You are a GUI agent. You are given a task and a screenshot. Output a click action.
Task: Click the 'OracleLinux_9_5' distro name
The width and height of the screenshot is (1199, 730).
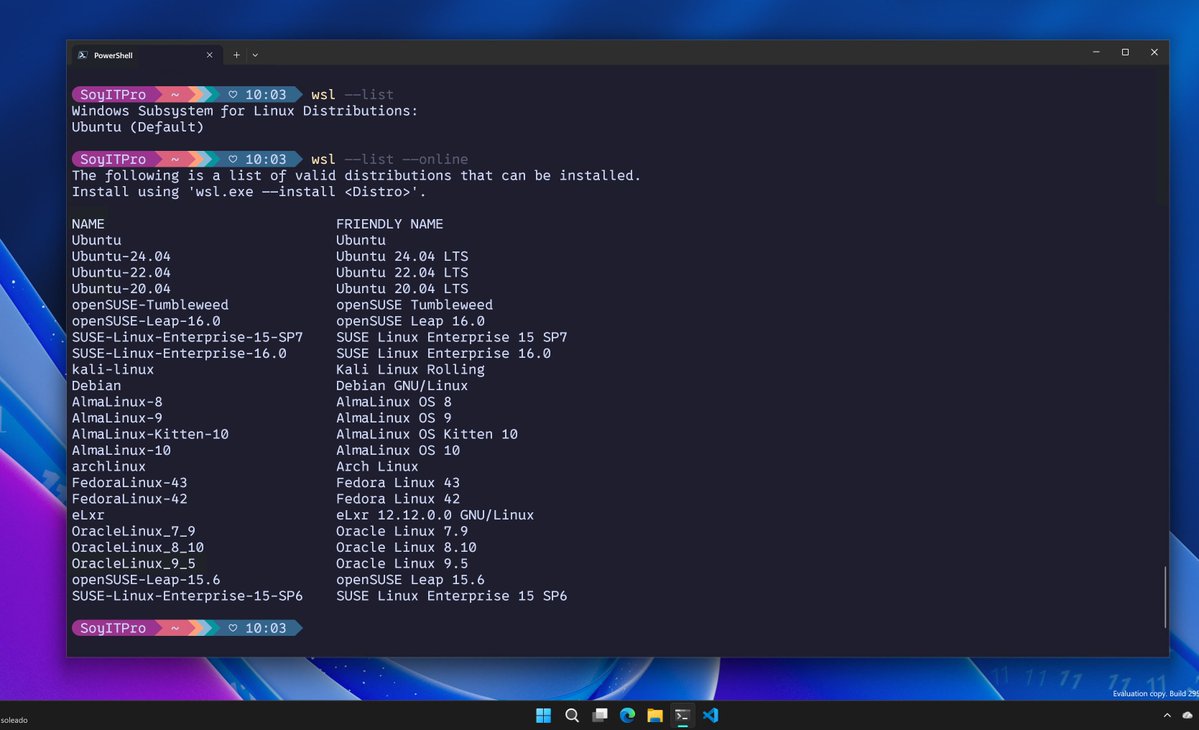coord(134,563)
